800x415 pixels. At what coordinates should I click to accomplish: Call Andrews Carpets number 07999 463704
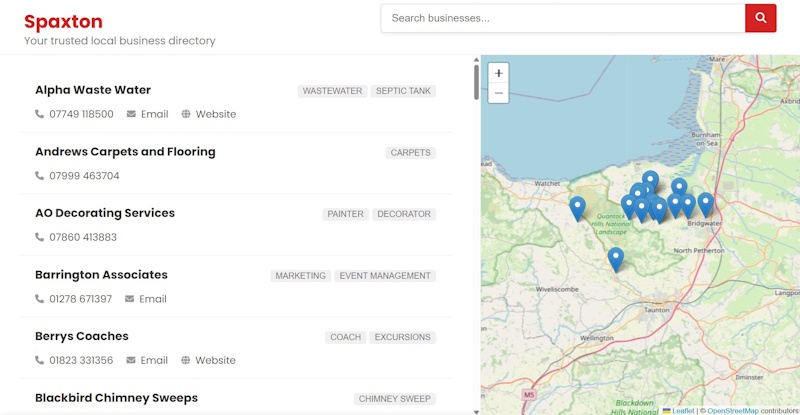click(84, 176)
